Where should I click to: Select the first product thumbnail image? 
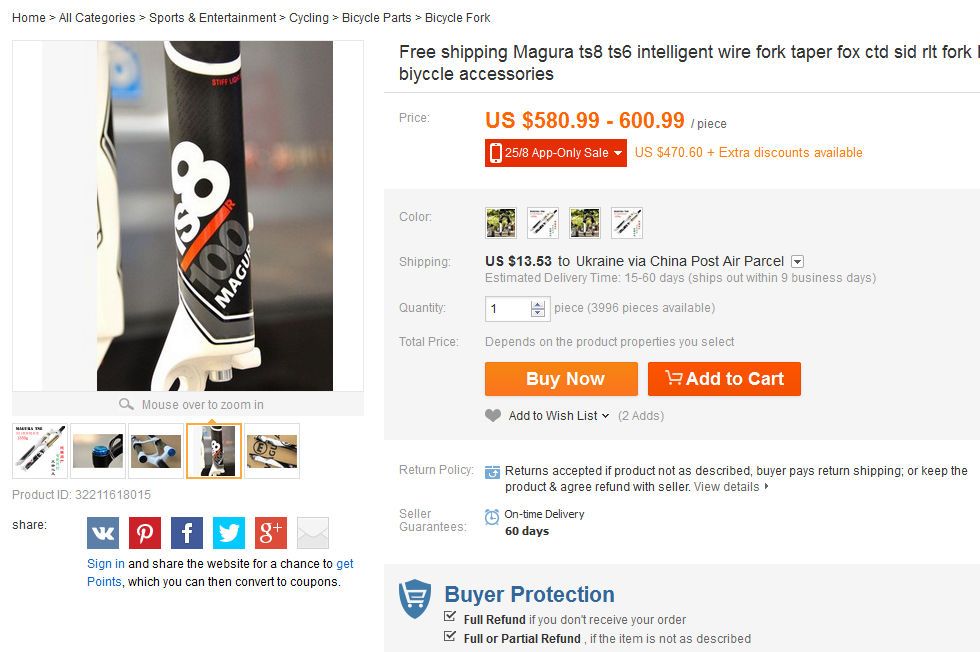pos(41,451)
